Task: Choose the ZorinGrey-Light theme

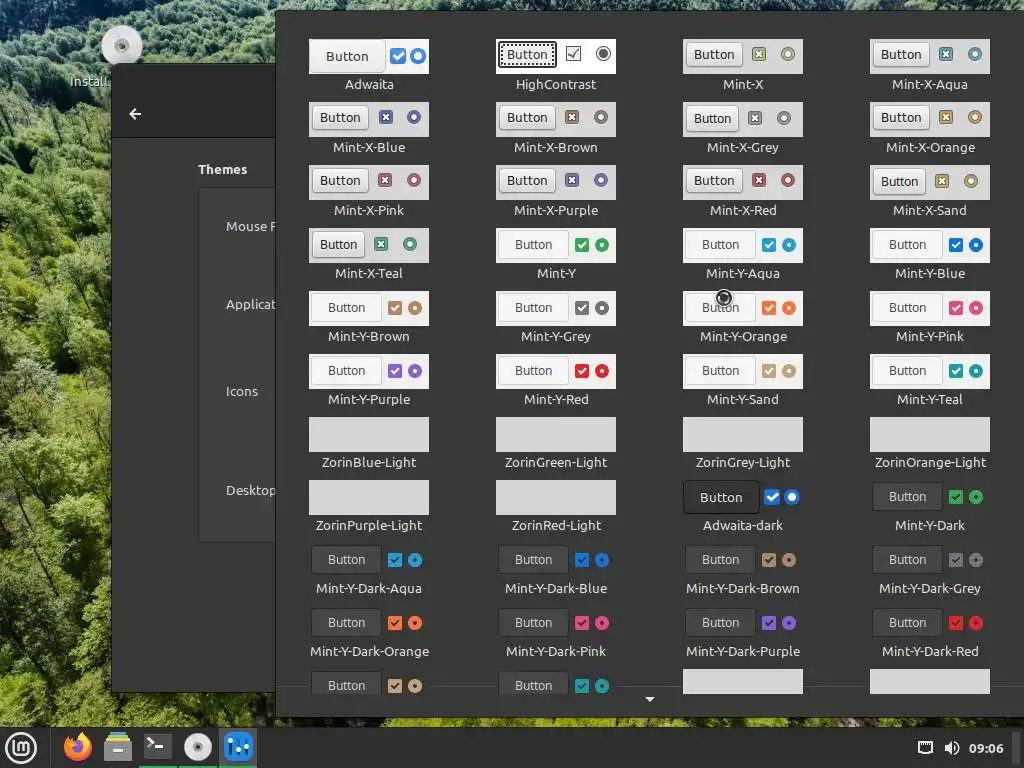Action: click(743, 443)
